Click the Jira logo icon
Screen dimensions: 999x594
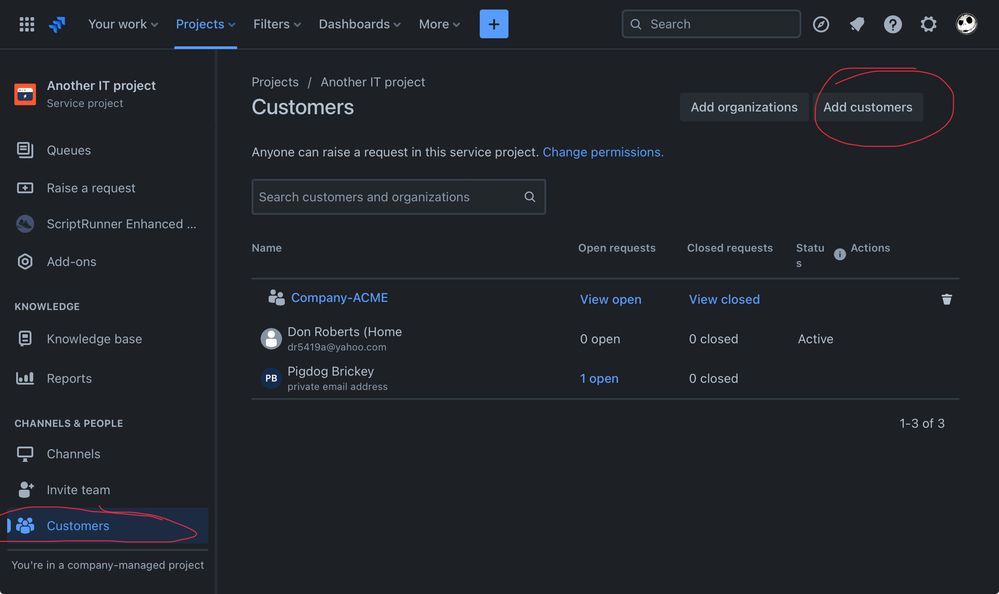(x=57, y=24)
